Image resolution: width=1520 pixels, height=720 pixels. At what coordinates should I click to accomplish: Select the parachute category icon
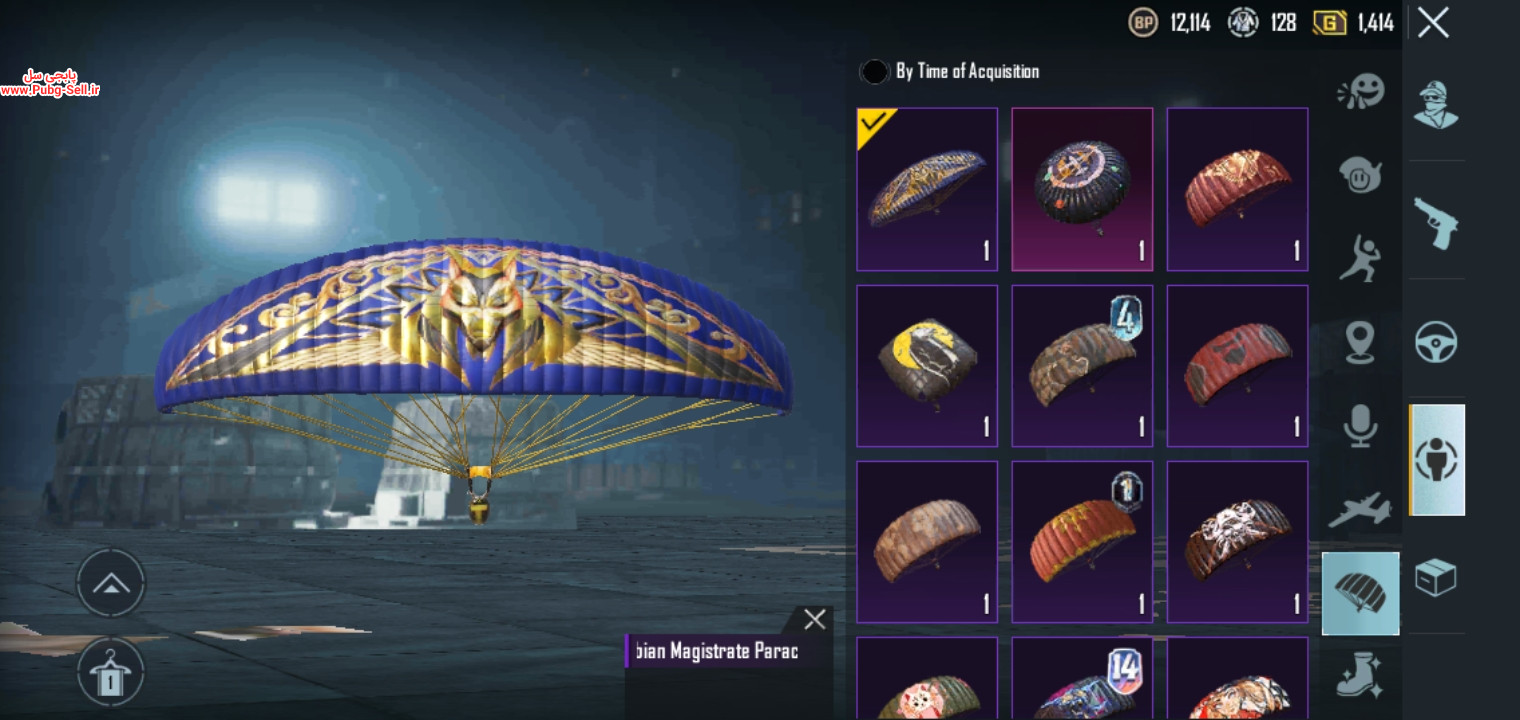tap(1360, 594)
